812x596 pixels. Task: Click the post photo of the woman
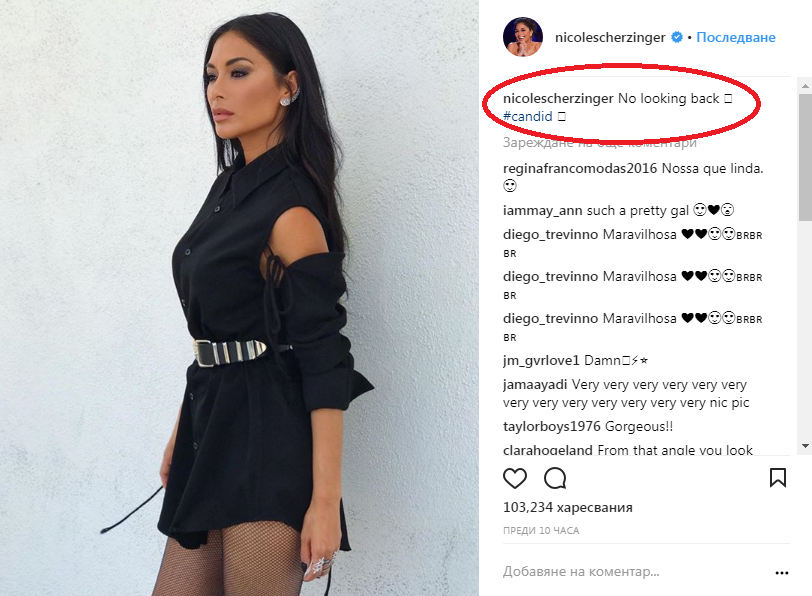(239, 298)
